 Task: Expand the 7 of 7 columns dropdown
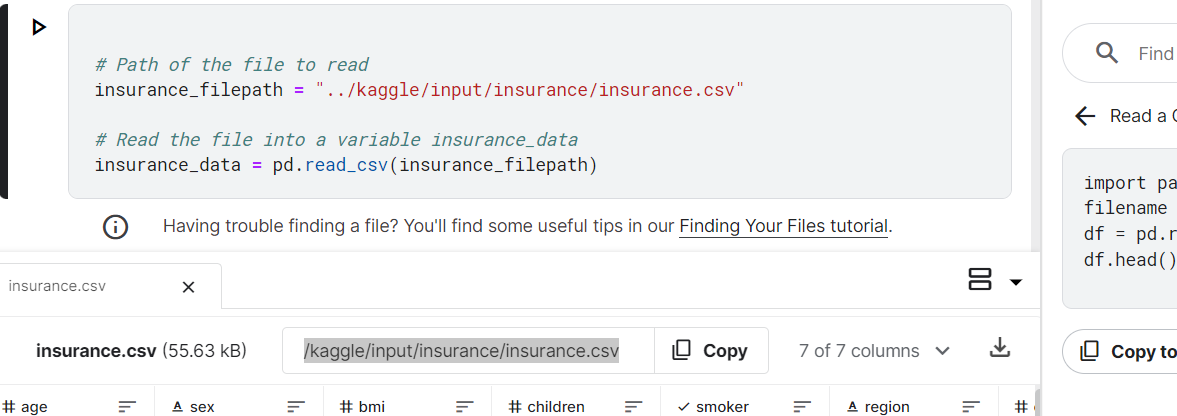tap(874, 351)
